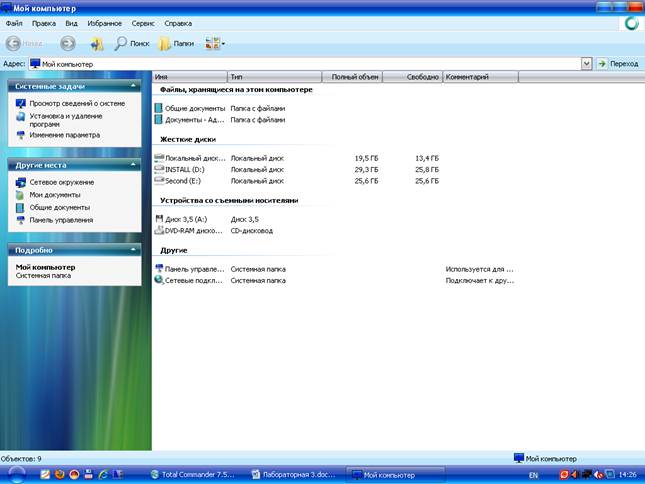Click the Сетевое окружение sidebar icon
This screenshot has width=645, height=484.
pyautogui.click(x=21, y=182)
